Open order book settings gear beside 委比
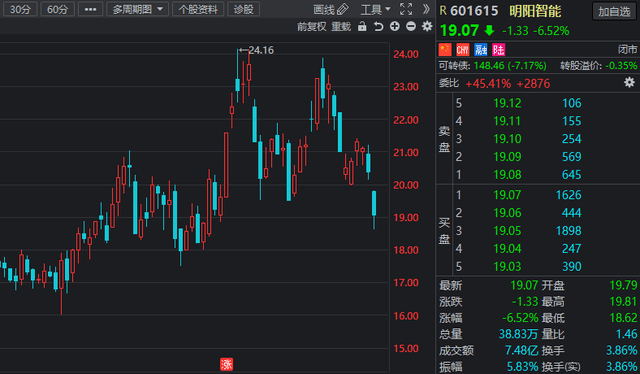Image resolution: width=640 pixels, height=374 pixels. click(x=629, y=82)
